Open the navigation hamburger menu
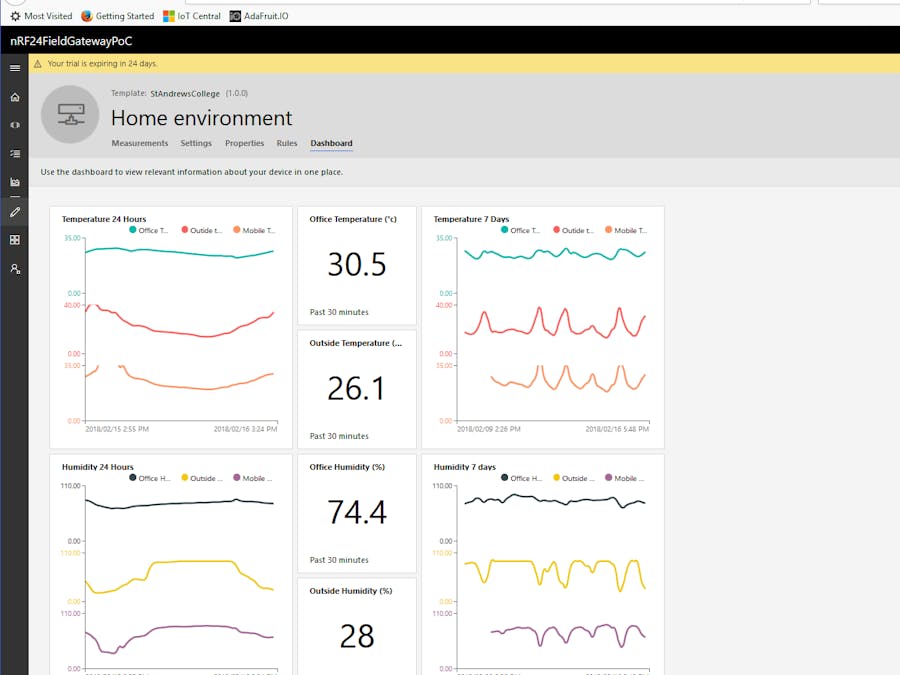The width and height of the screenshot is (900, 675). pyautogui.click(x=14, y=67)
